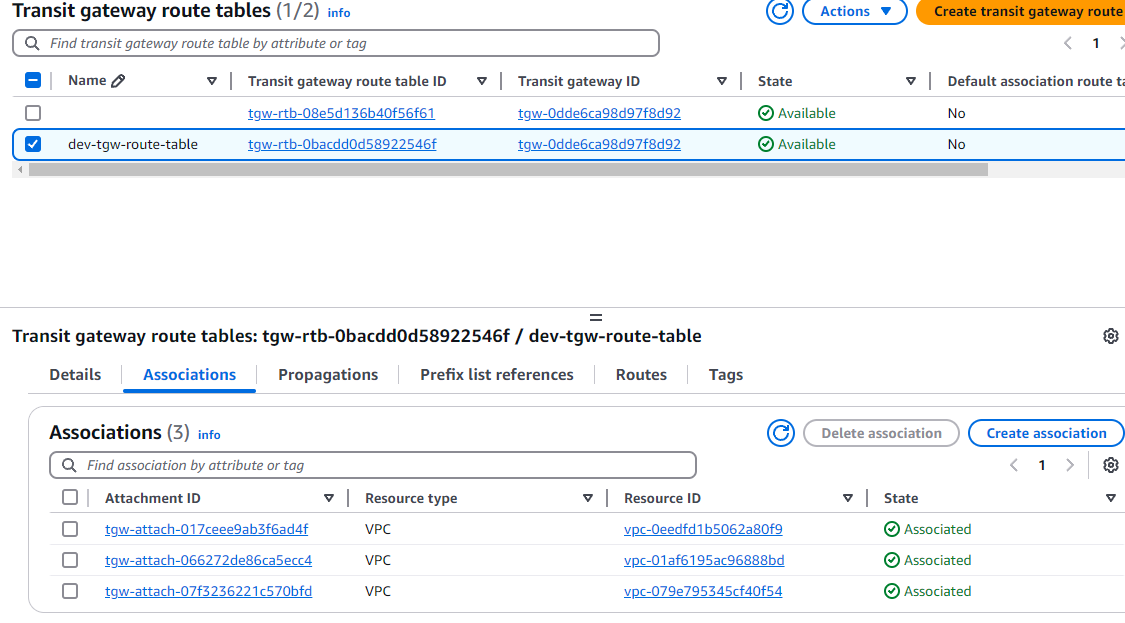
Task: Switch to the Propagations tab
Action: [x=328, y=375]
